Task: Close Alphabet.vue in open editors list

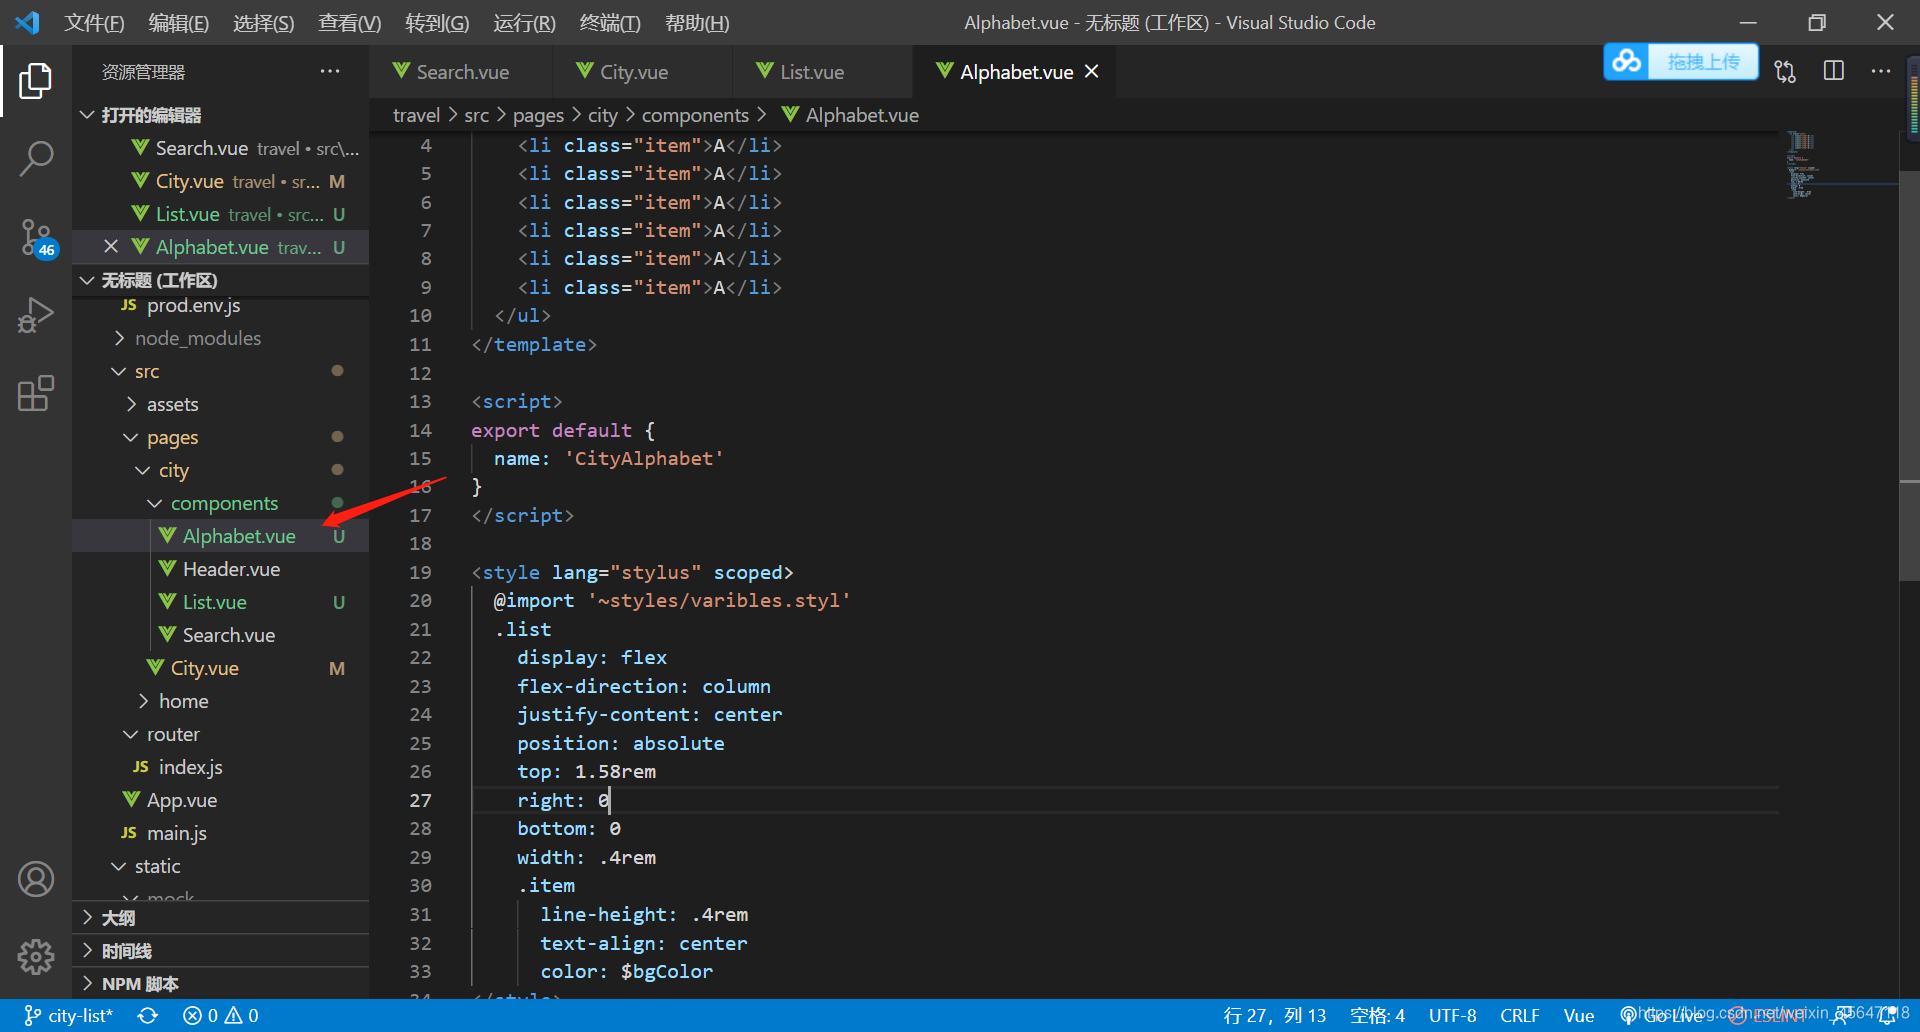Action: (111, 246)
